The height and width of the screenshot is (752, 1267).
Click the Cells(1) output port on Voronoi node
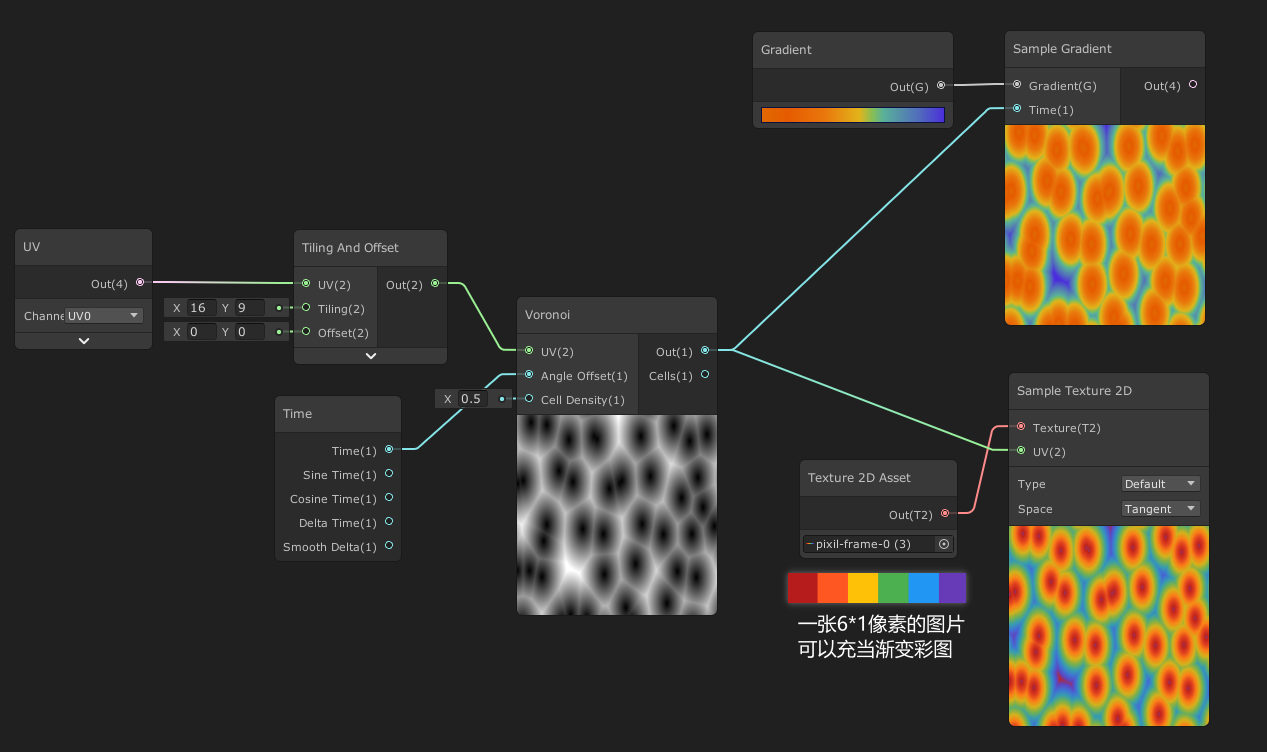click(x=705, y=375)
